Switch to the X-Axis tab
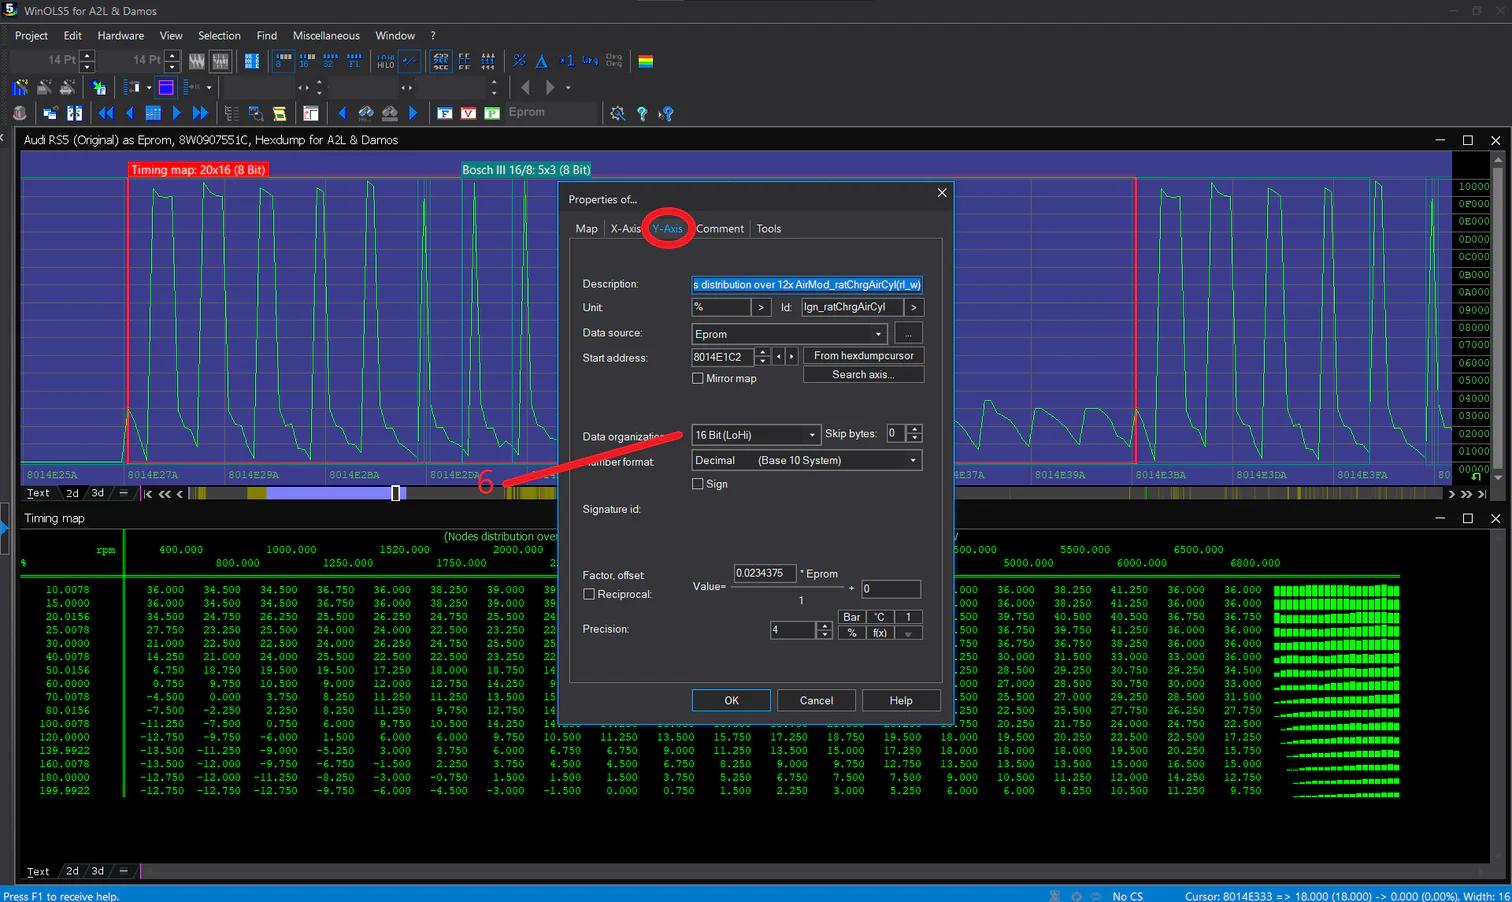Viewport: 1512px width, 902px height. tap(626, 228)
